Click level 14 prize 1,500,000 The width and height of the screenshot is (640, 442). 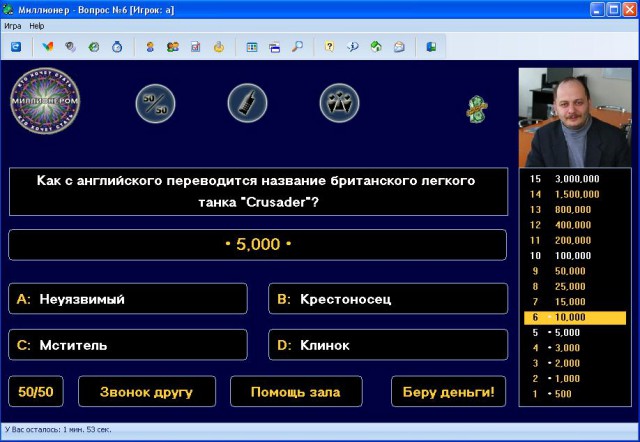point(565,194)
